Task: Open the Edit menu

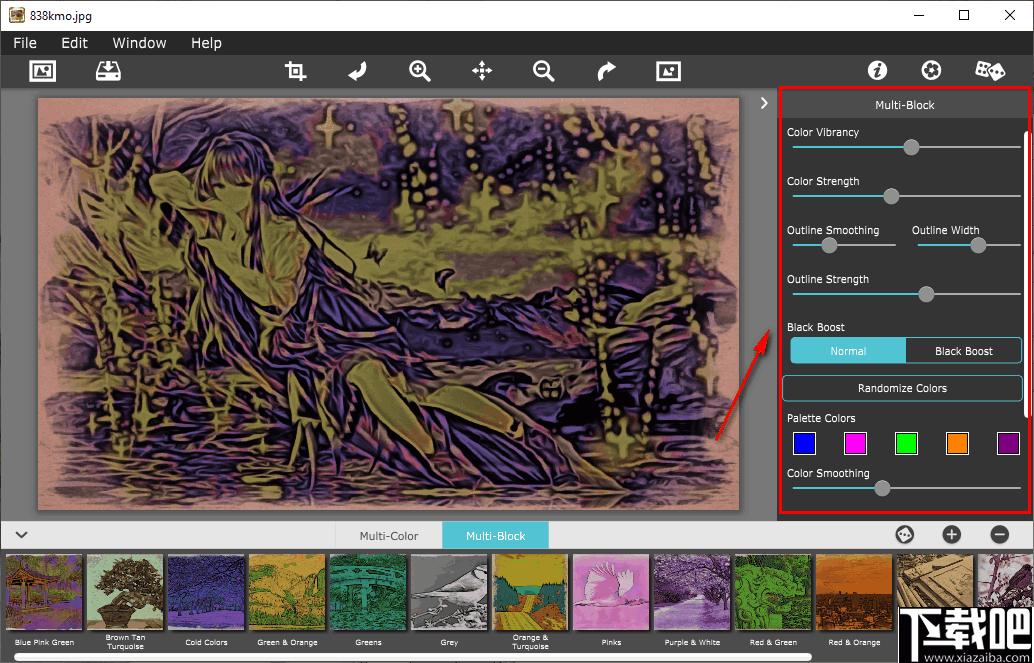Action: coord(75,43)
